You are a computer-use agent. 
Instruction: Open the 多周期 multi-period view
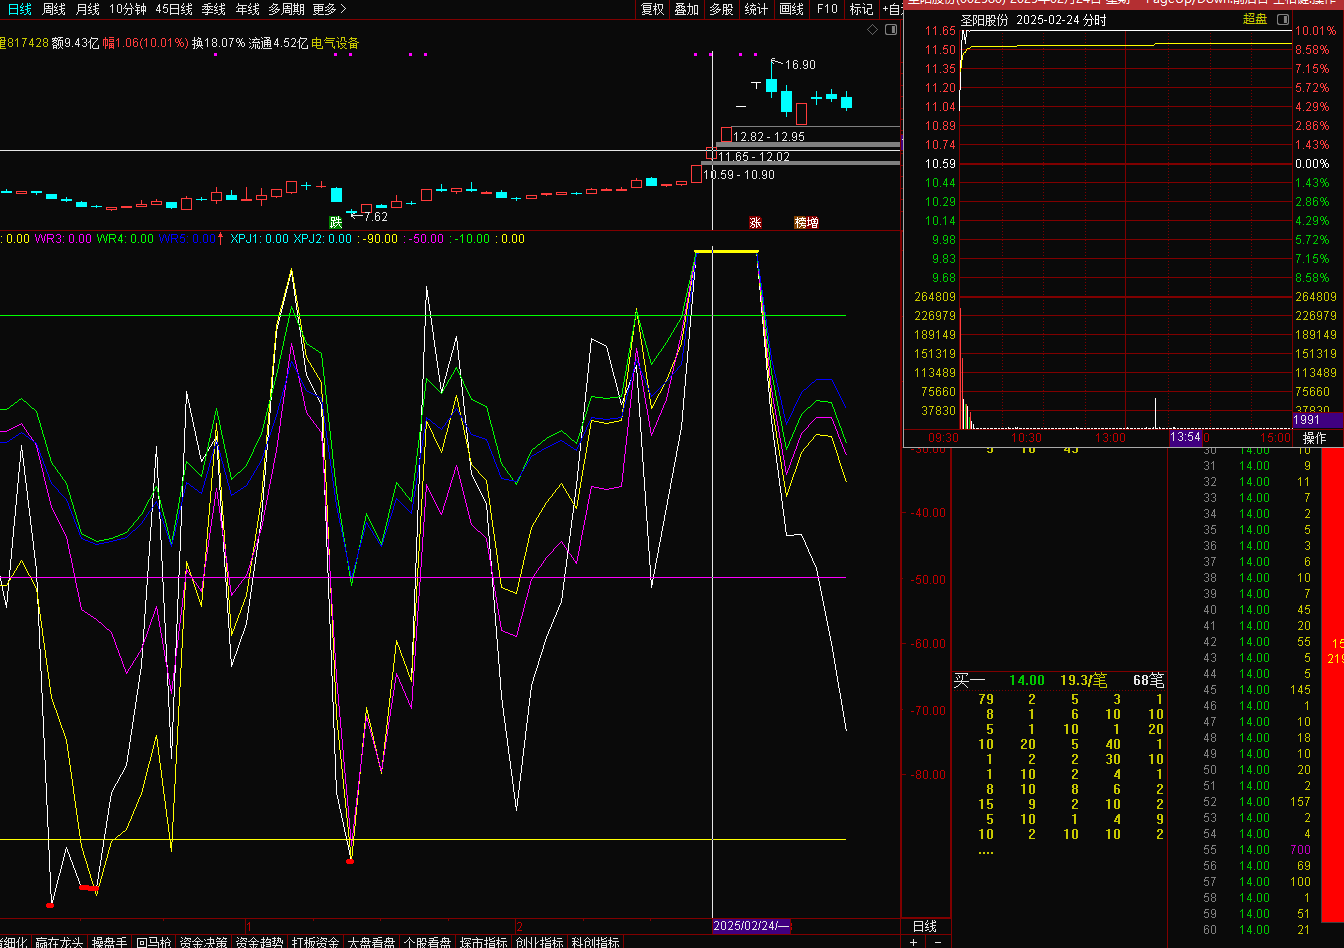coord(286,9)
